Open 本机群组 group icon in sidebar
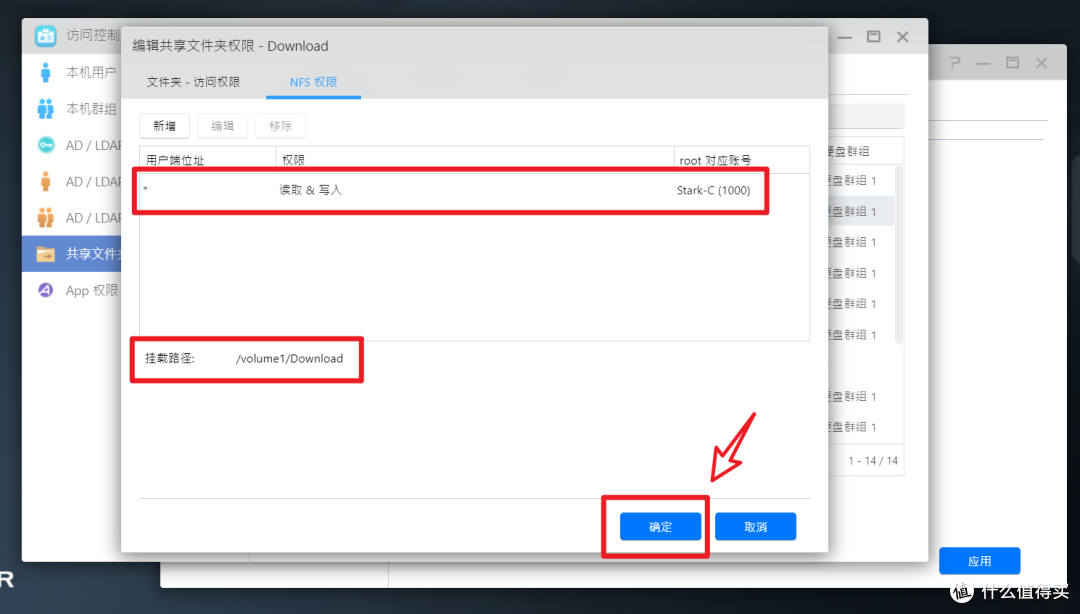1080x614 pixels. click(45, 109)
